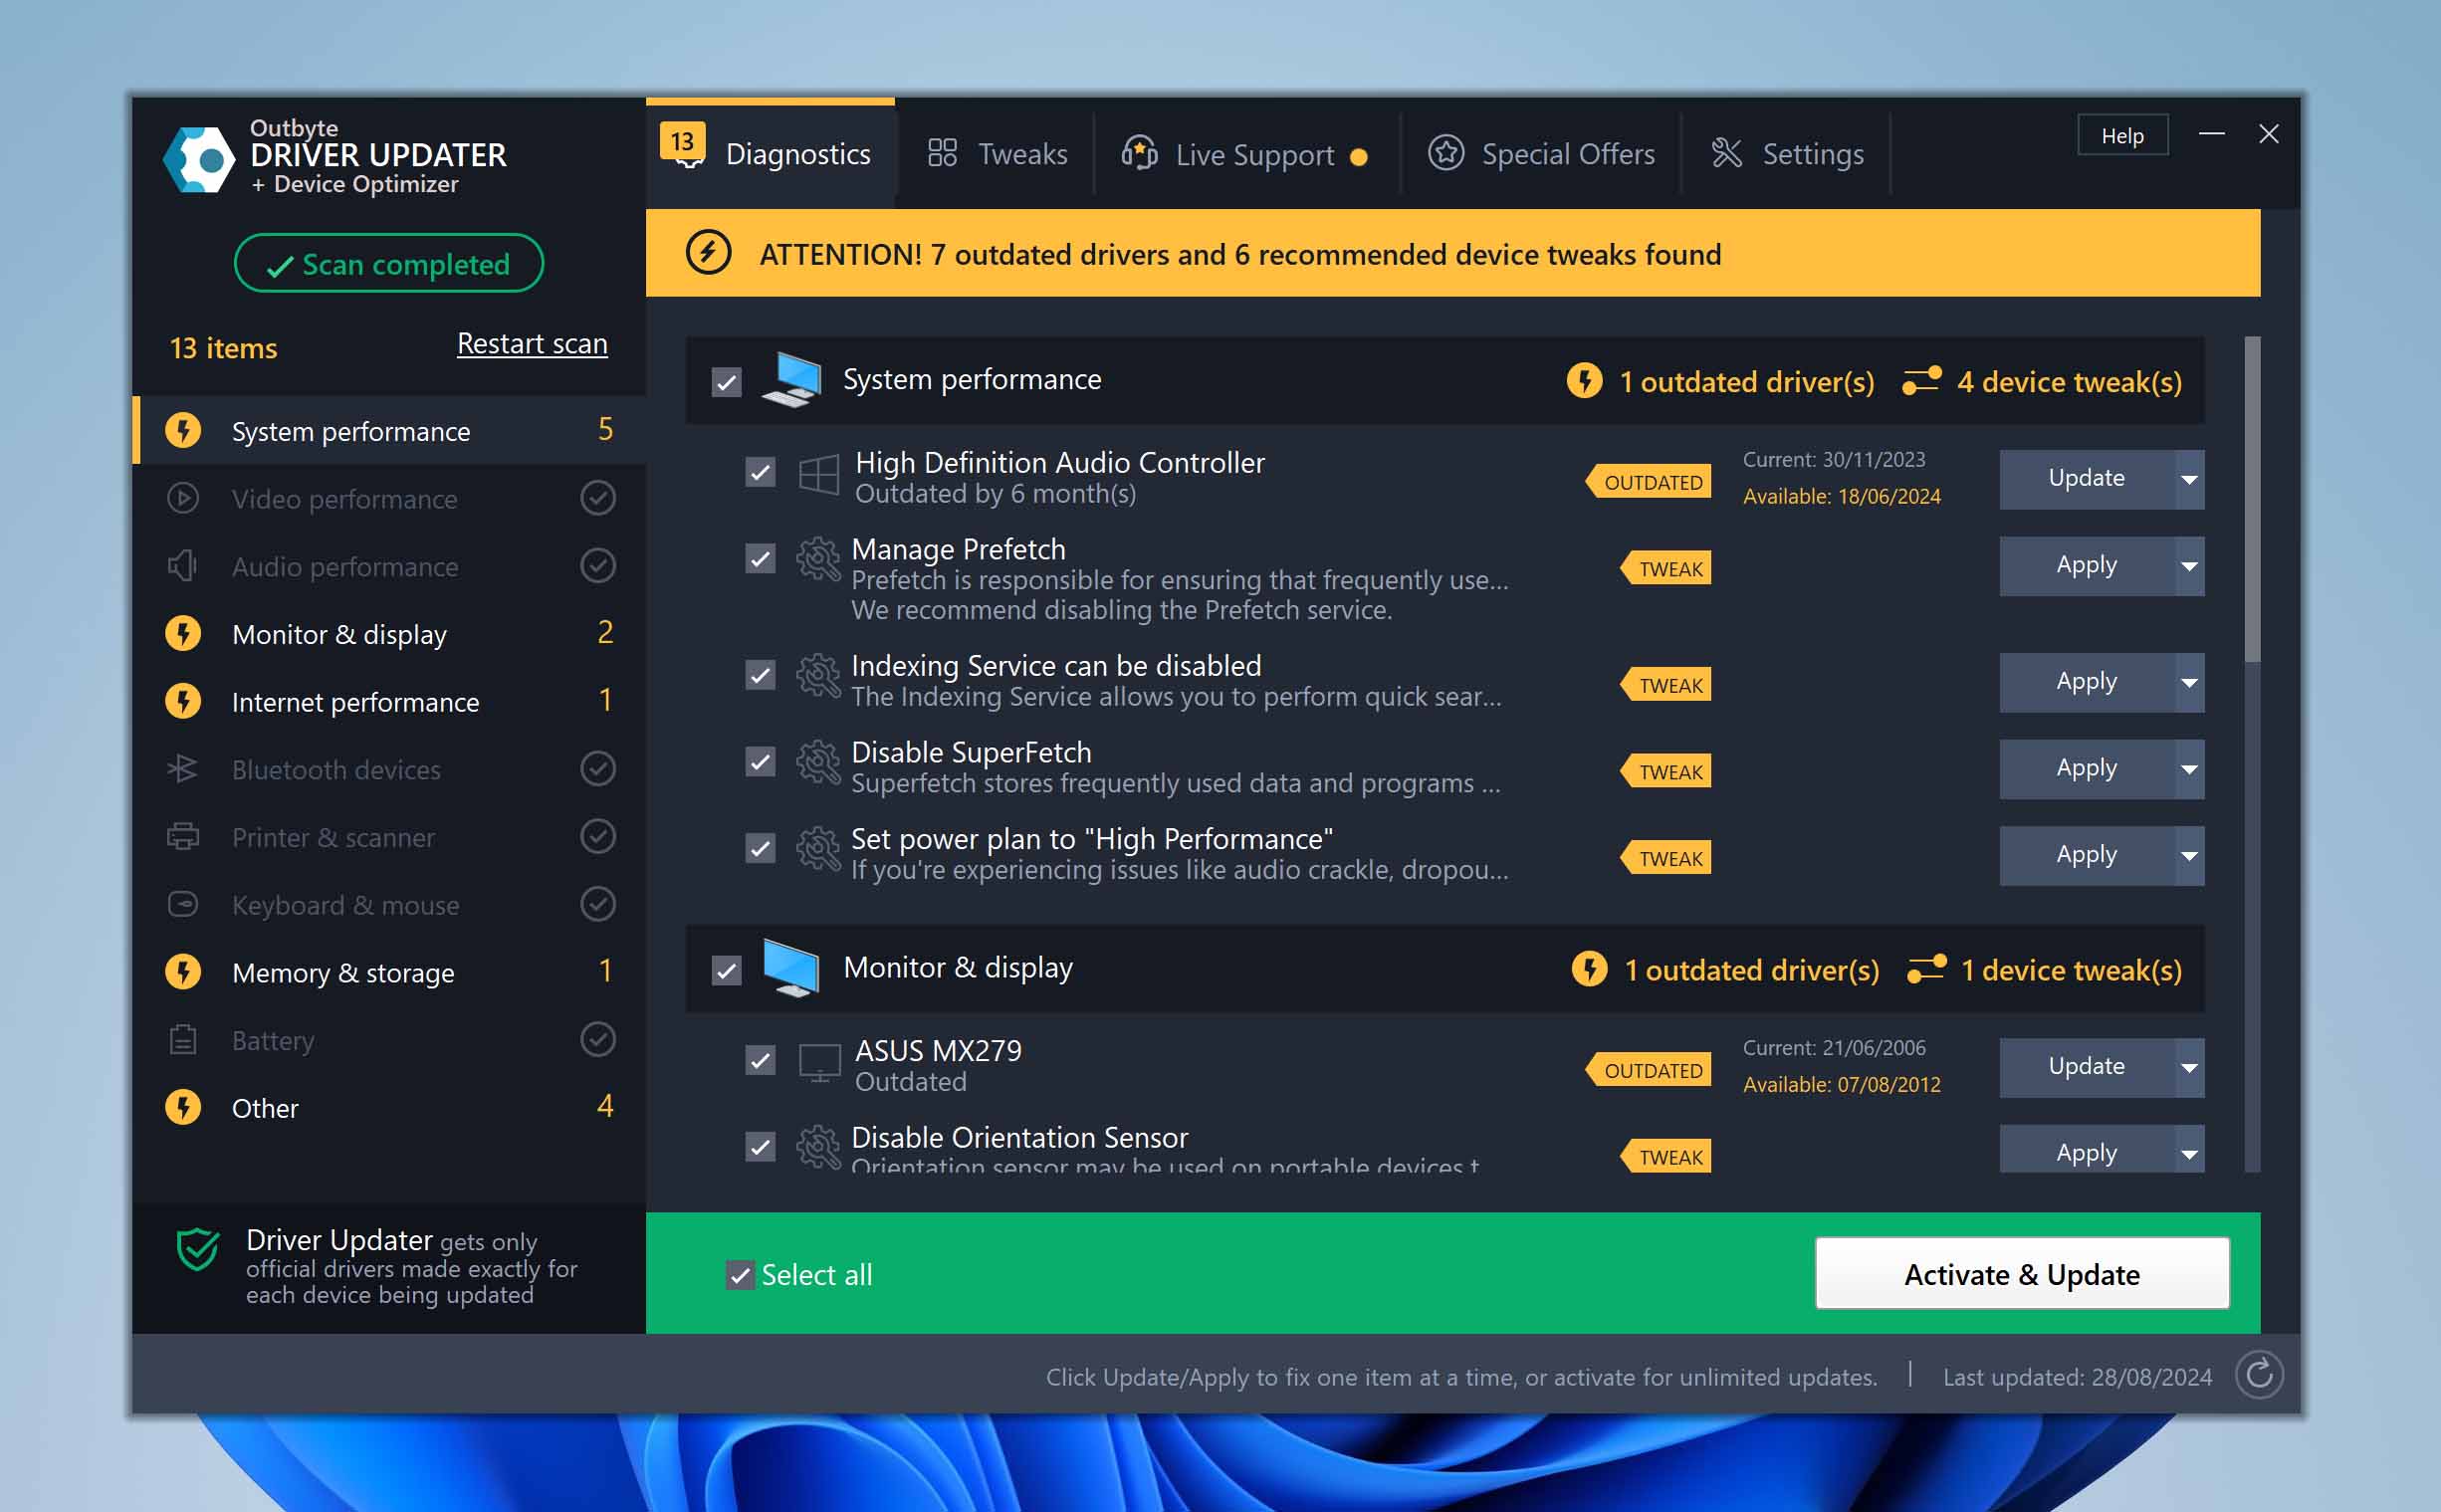Click the Printer & scanner icon in sidebar
The width and height of the screenshot is (2441, 1512).
click(182, 836)
